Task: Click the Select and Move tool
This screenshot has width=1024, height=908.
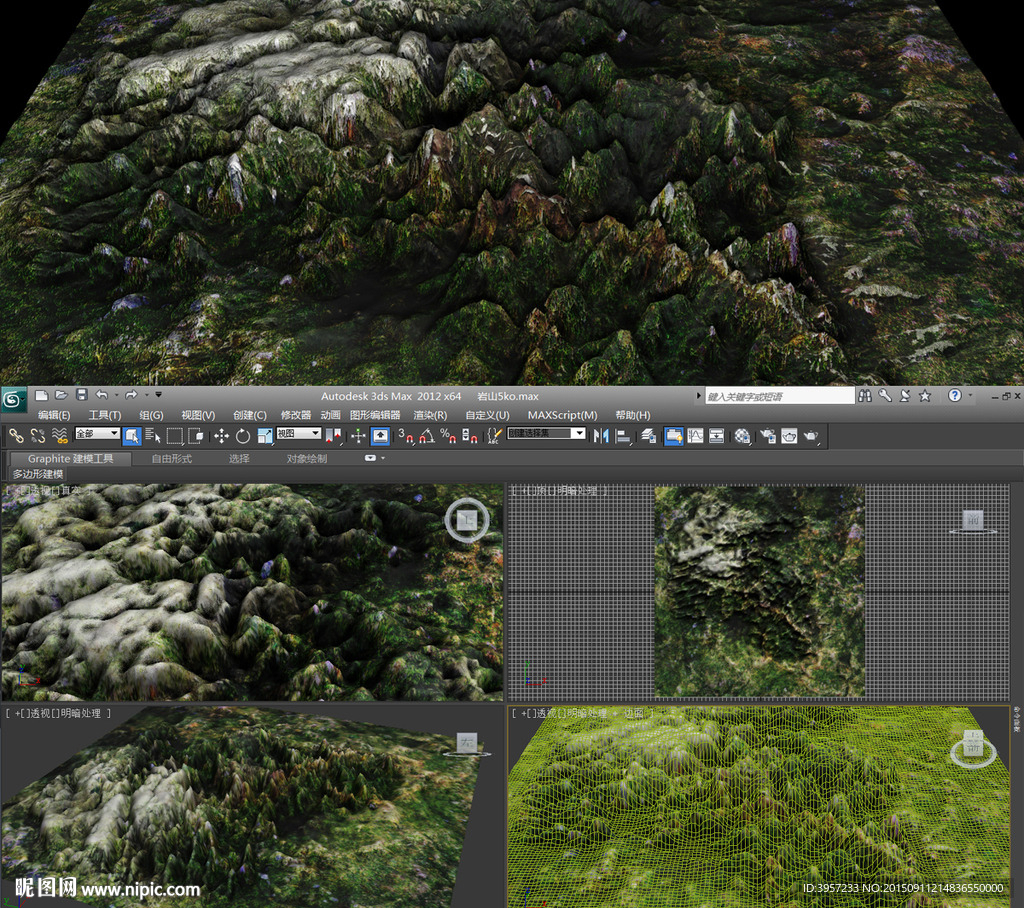Action: click(x=221, y=436)
